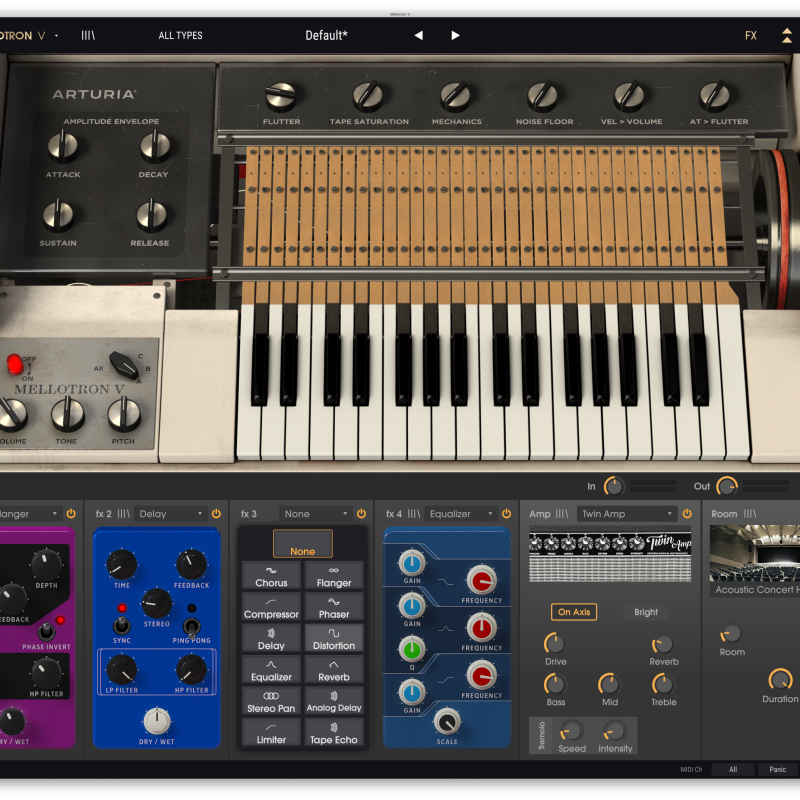
Task: Go to next preset arrow
Action: pos(455,35)
